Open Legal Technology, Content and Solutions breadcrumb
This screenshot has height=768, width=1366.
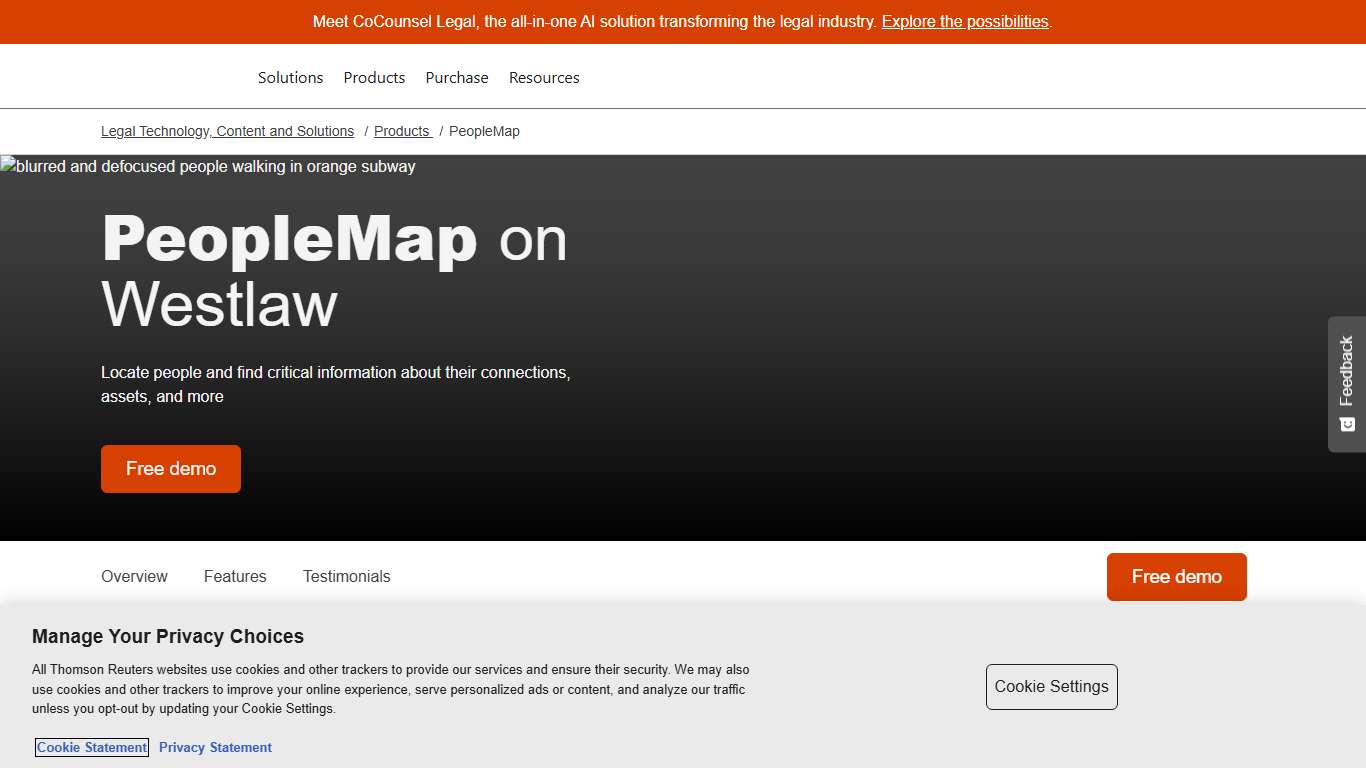click(x=227, y=131)
